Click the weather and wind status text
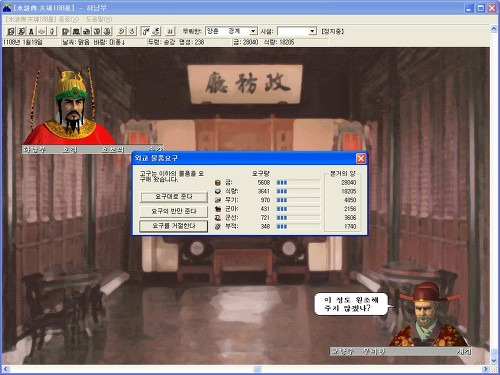The width and height of the screenshot is (500, 375). (94, 42)
